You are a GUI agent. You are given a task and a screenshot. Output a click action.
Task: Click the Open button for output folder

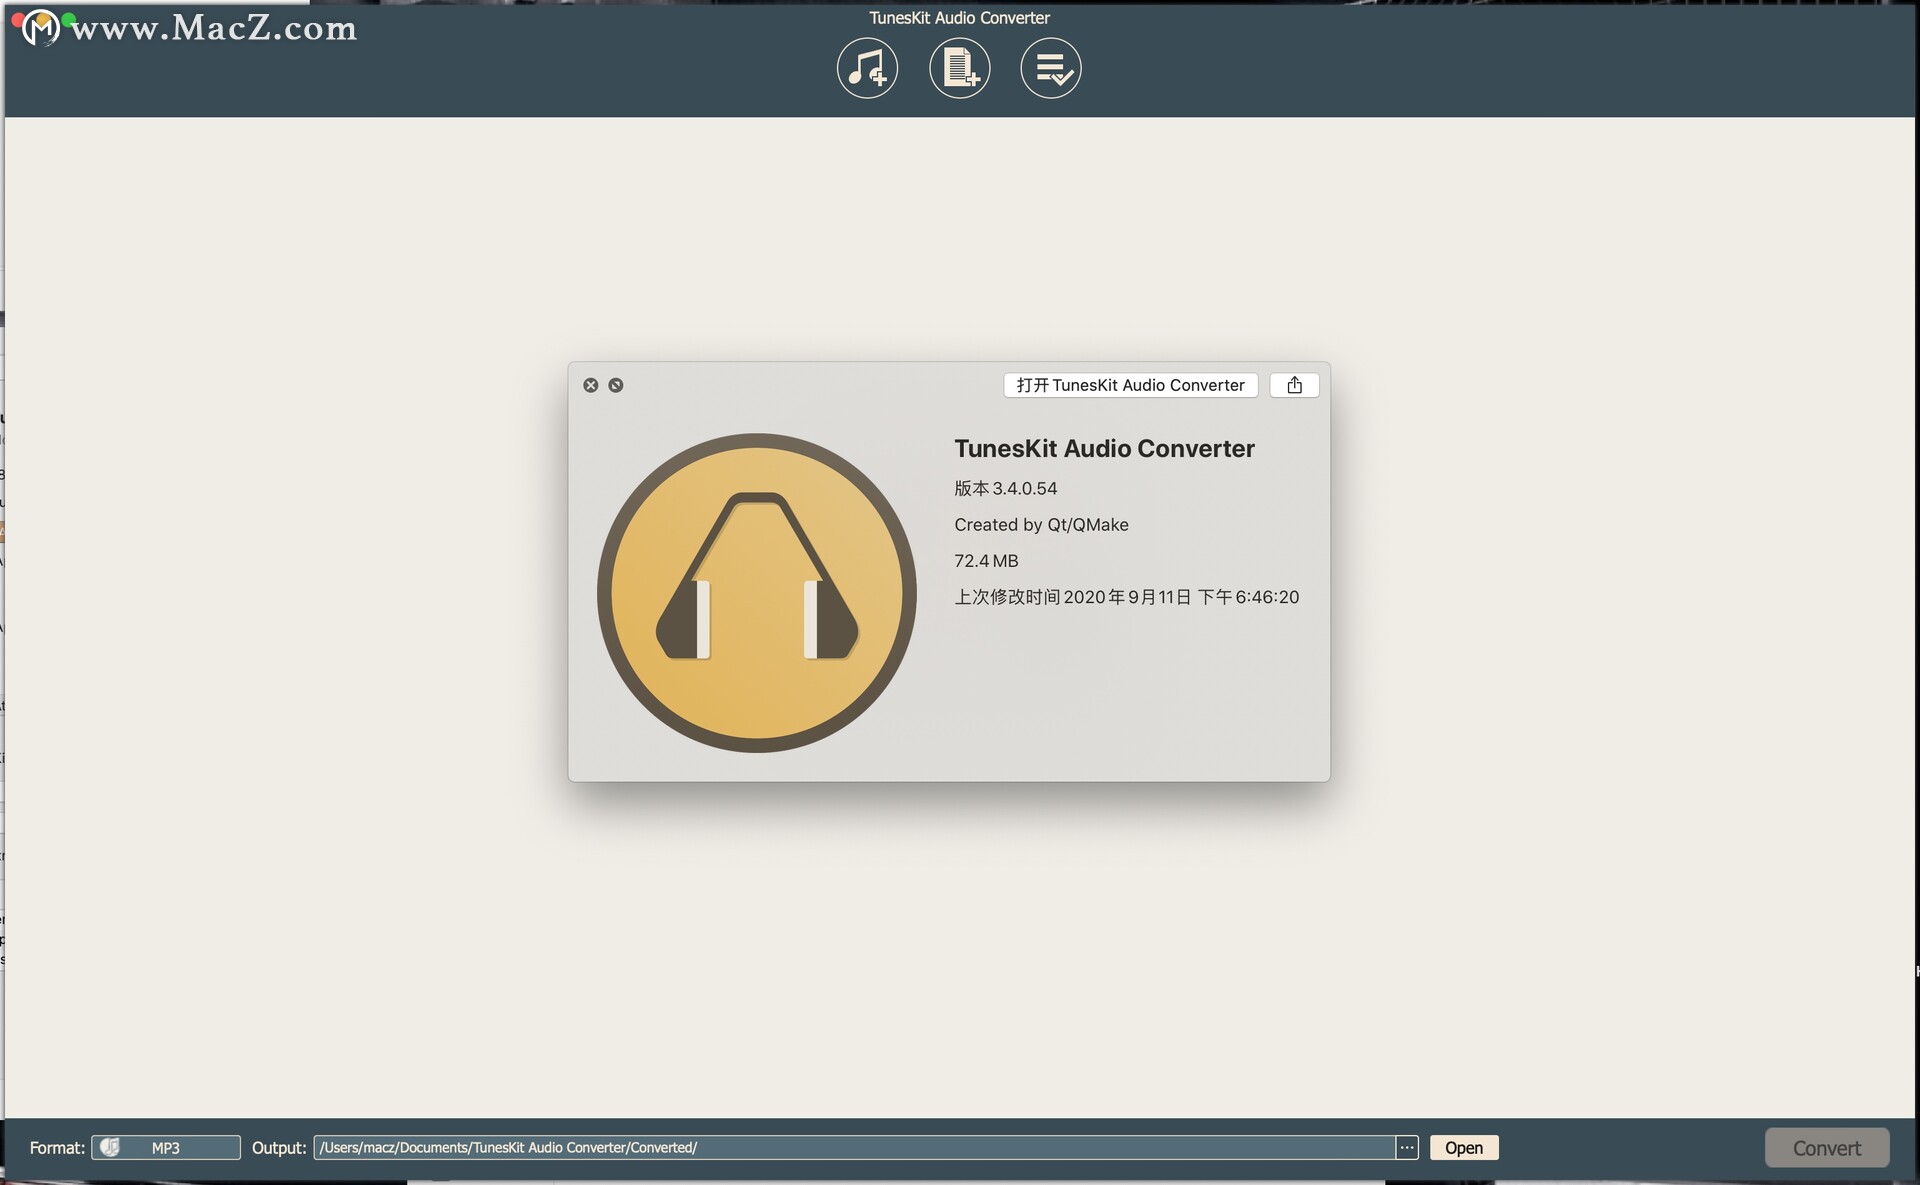tap(1463, 1147)
